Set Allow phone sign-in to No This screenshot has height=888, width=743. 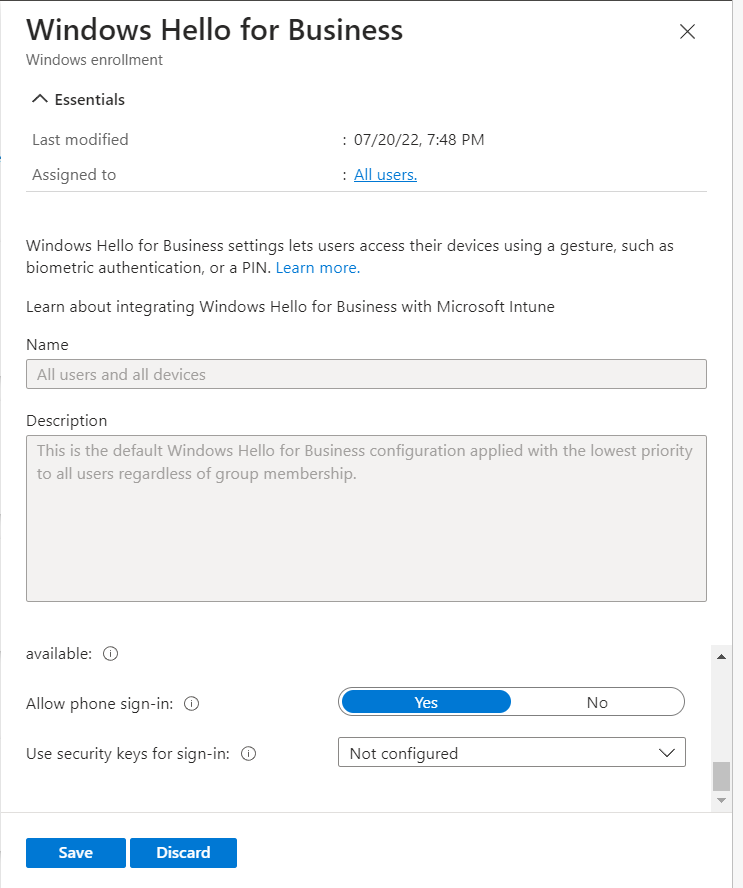(x=597, y=702)
